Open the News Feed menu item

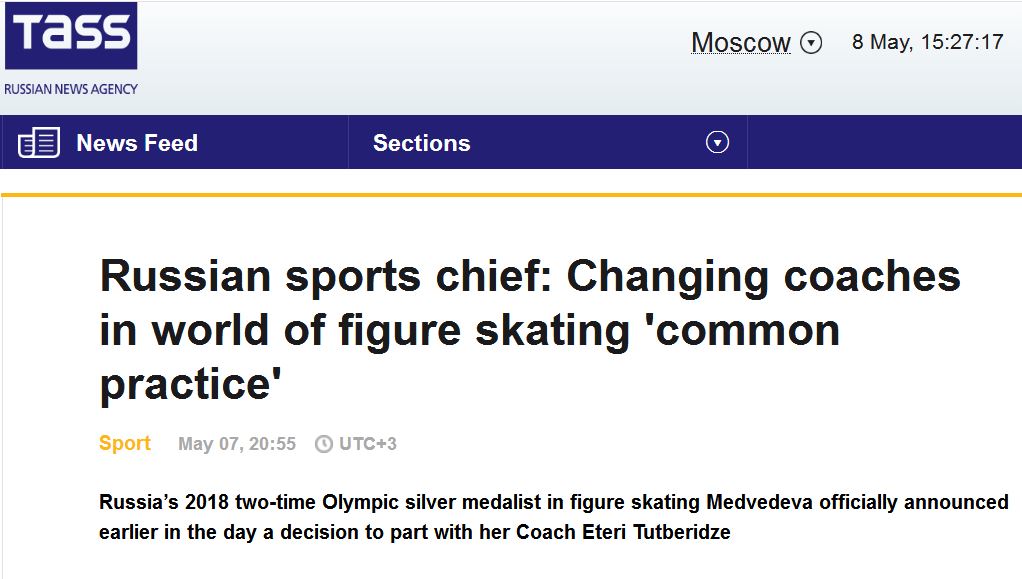click(137, 143)
